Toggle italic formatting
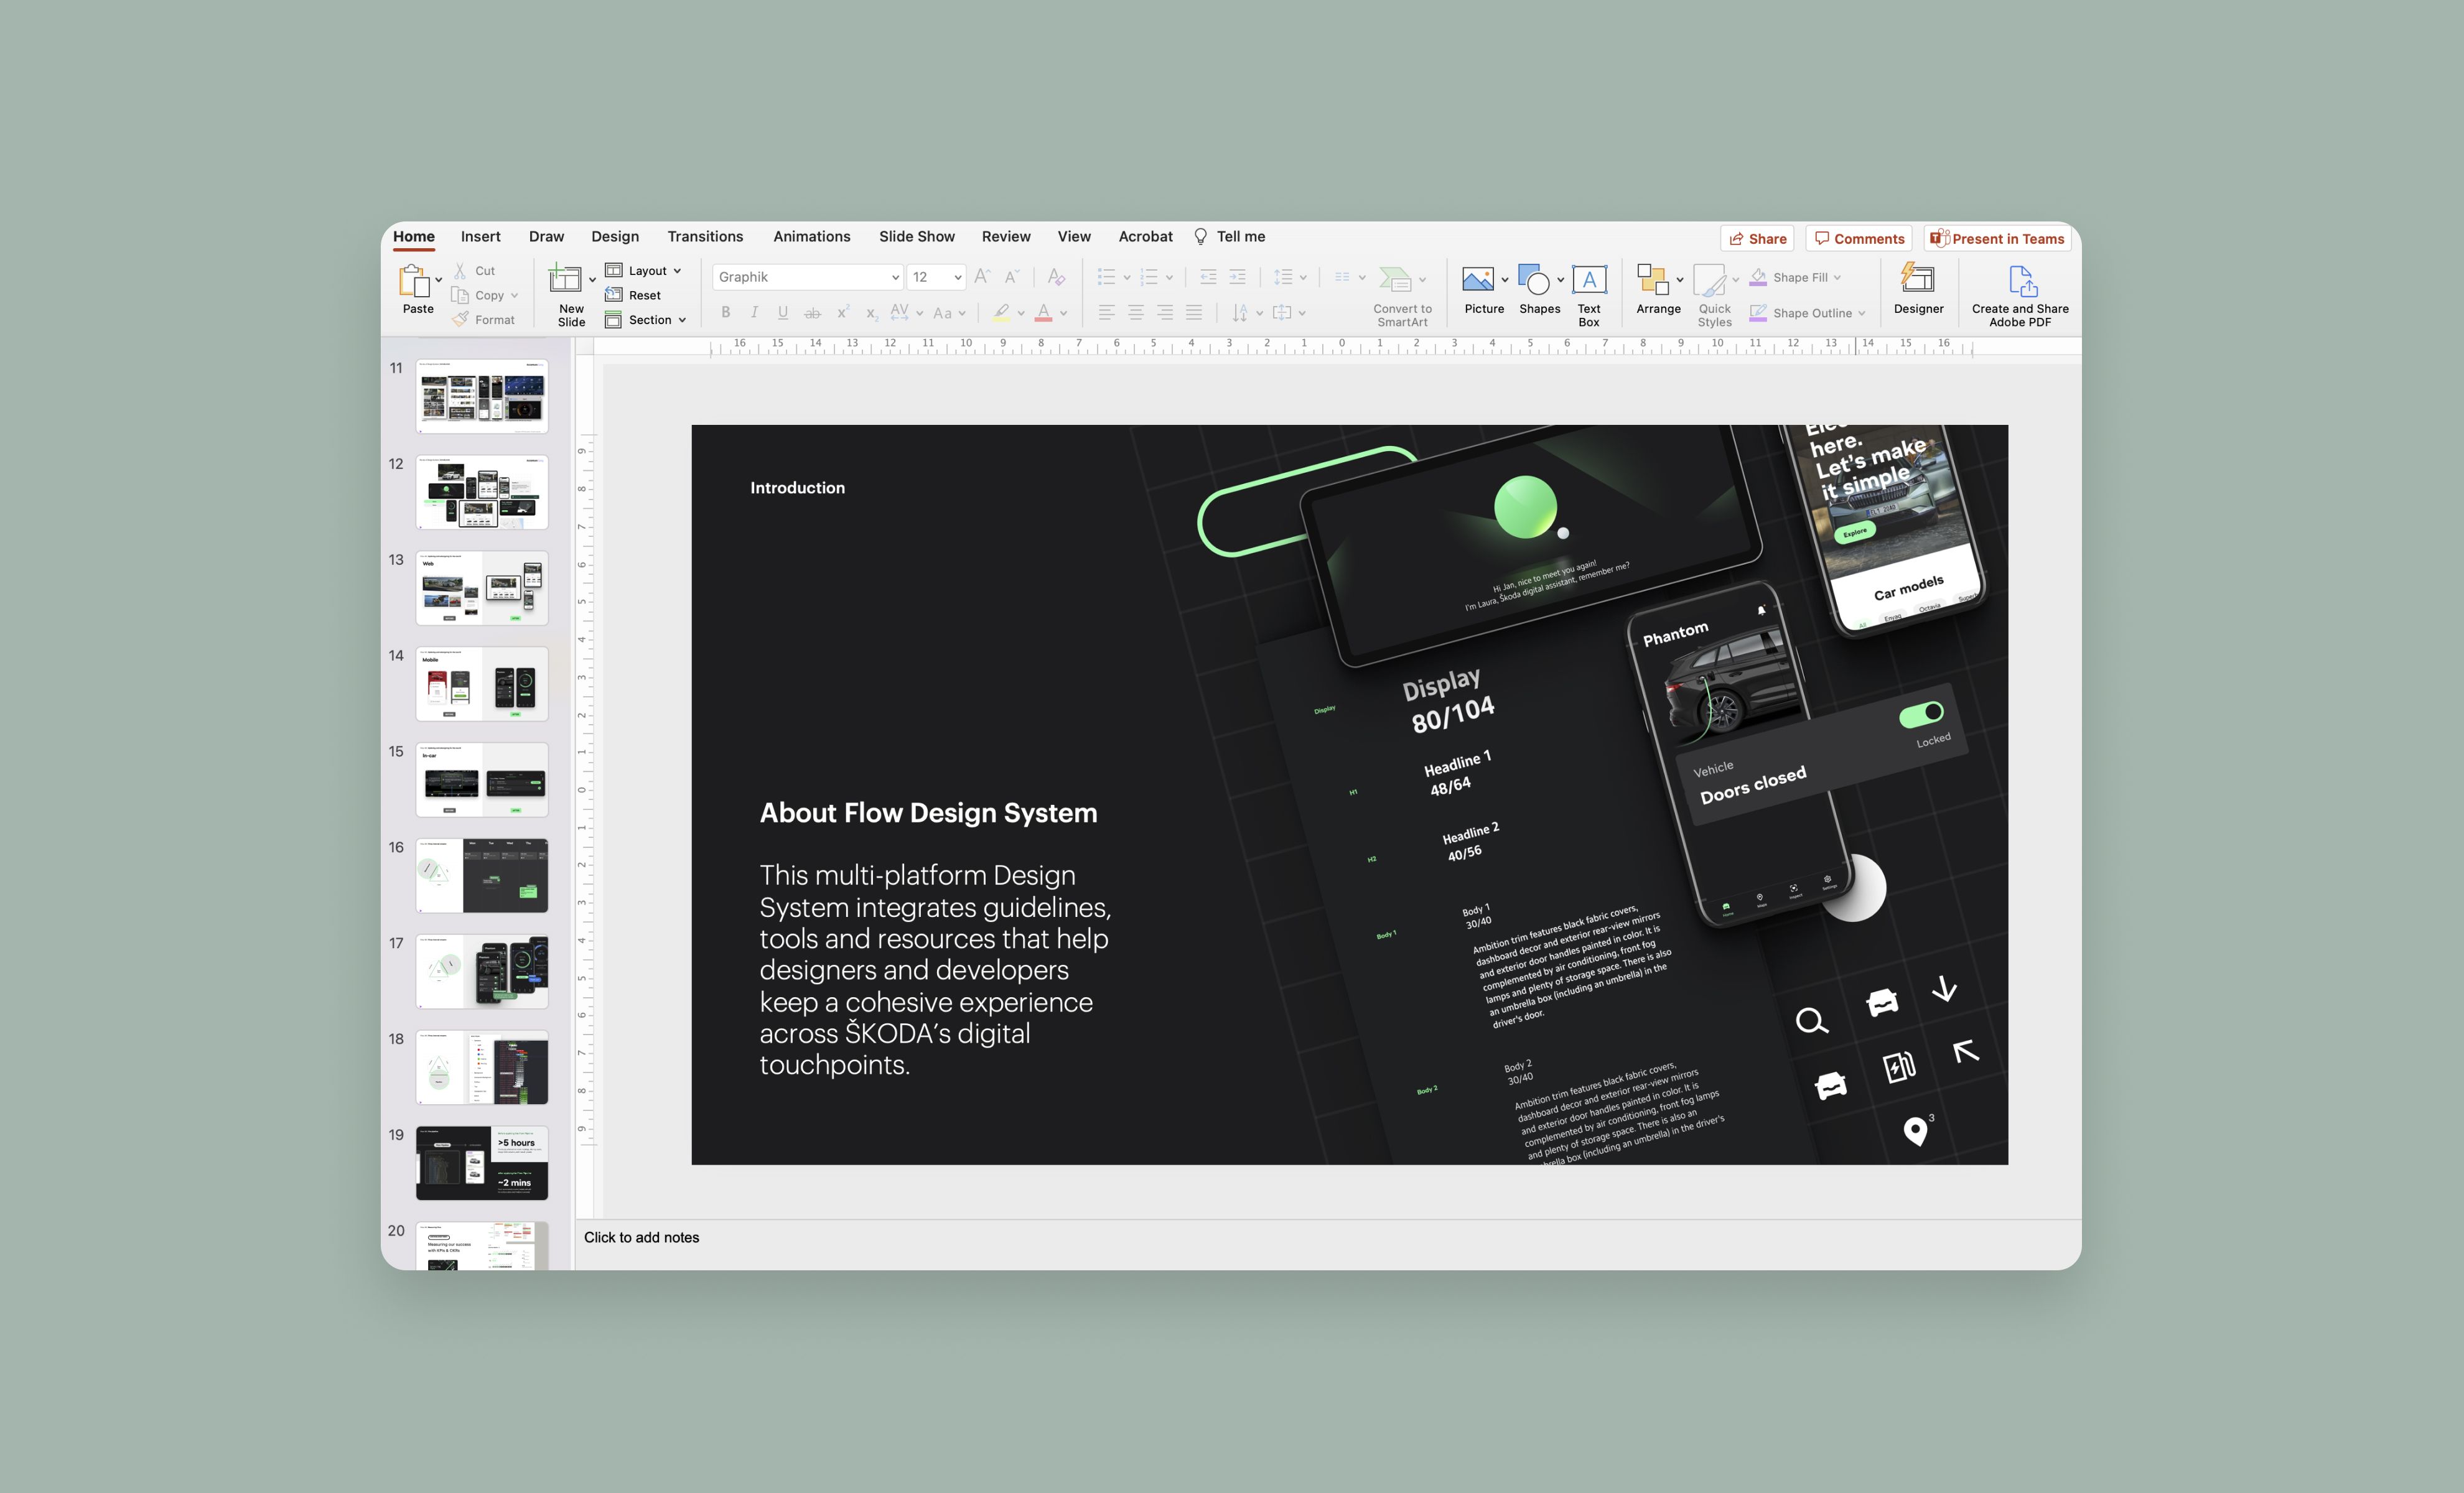This screenshot has width=2464, height=1493. (754, 313)
